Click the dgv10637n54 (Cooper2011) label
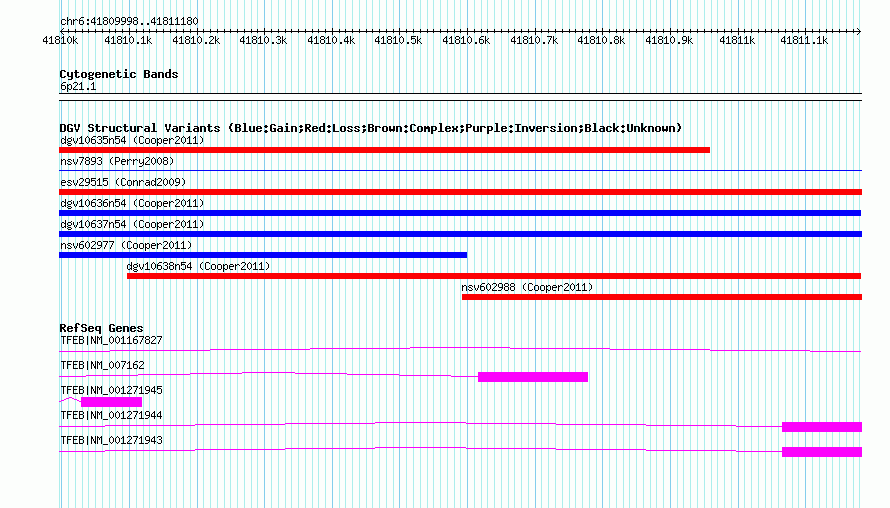Image resolution: width=890 pixels, height=508 pixels. pos(132,224)
